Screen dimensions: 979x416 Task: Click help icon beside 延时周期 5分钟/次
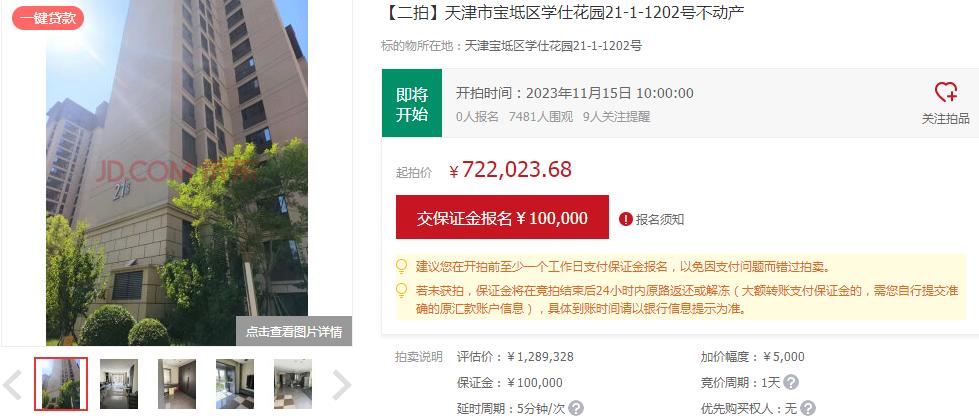[576, 409]
